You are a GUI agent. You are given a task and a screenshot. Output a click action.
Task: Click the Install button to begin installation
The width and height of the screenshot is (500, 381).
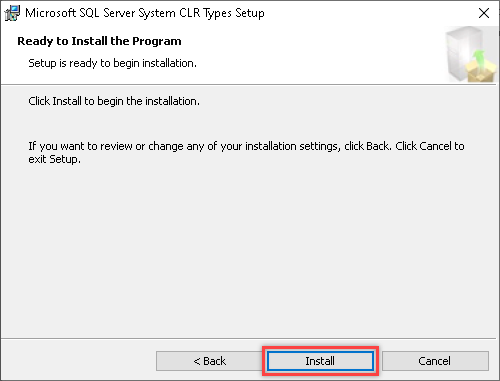point(320,361)
